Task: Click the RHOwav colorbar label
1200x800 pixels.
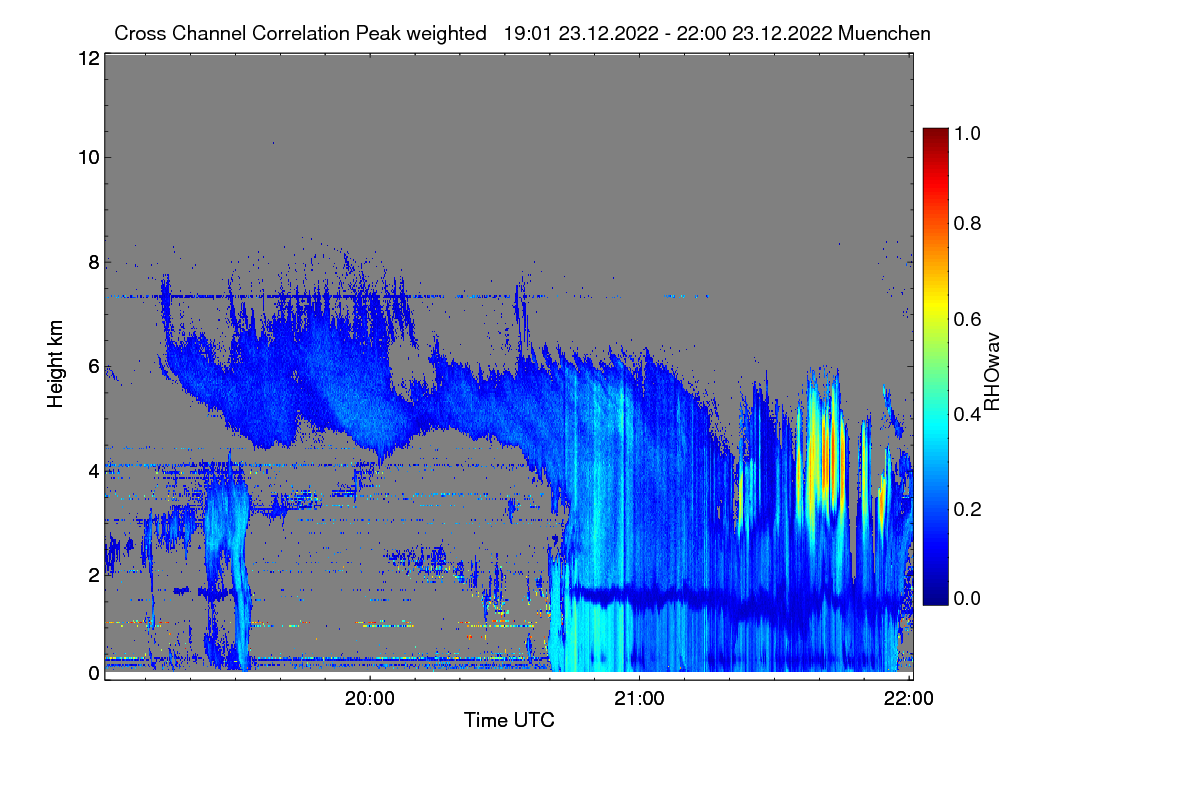Action: point(992,371)
